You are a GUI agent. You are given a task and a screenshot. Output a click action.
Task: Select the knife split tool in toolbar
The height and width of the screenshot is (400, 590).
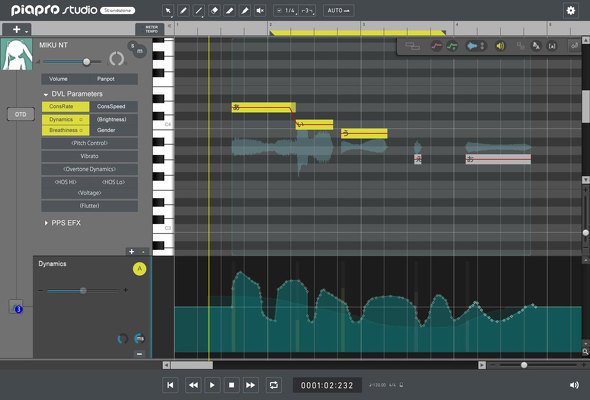230,11
